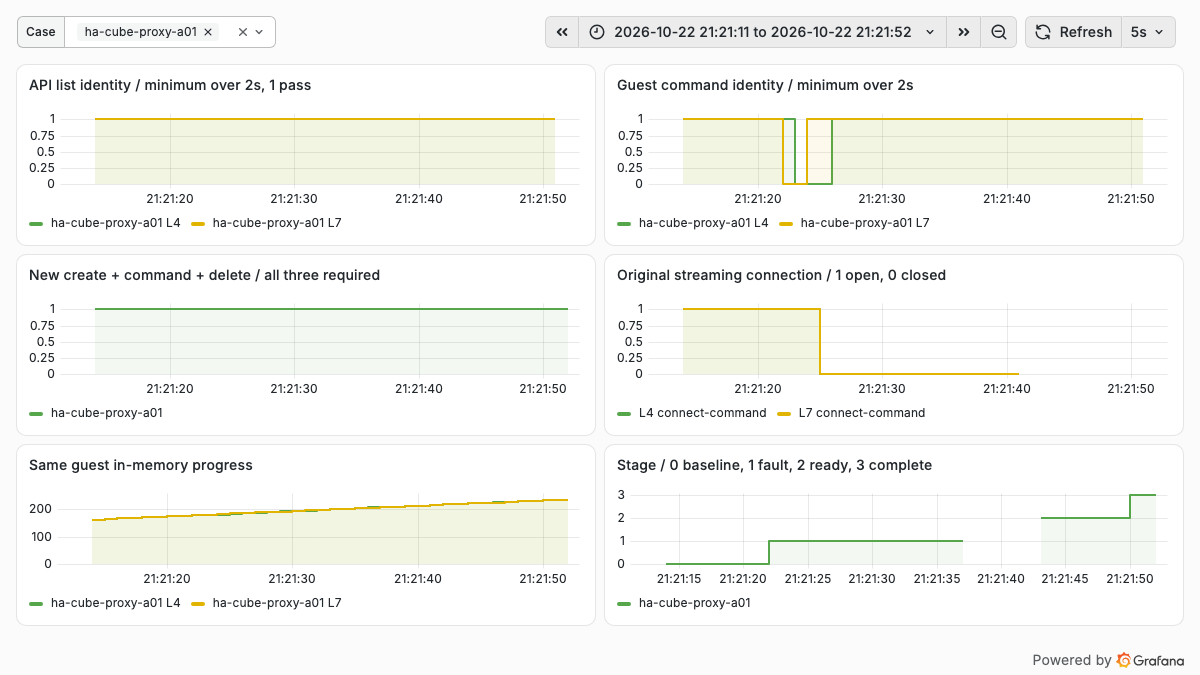
Task: Toggle L4 connect-command legend series
Action: (703, 413)
